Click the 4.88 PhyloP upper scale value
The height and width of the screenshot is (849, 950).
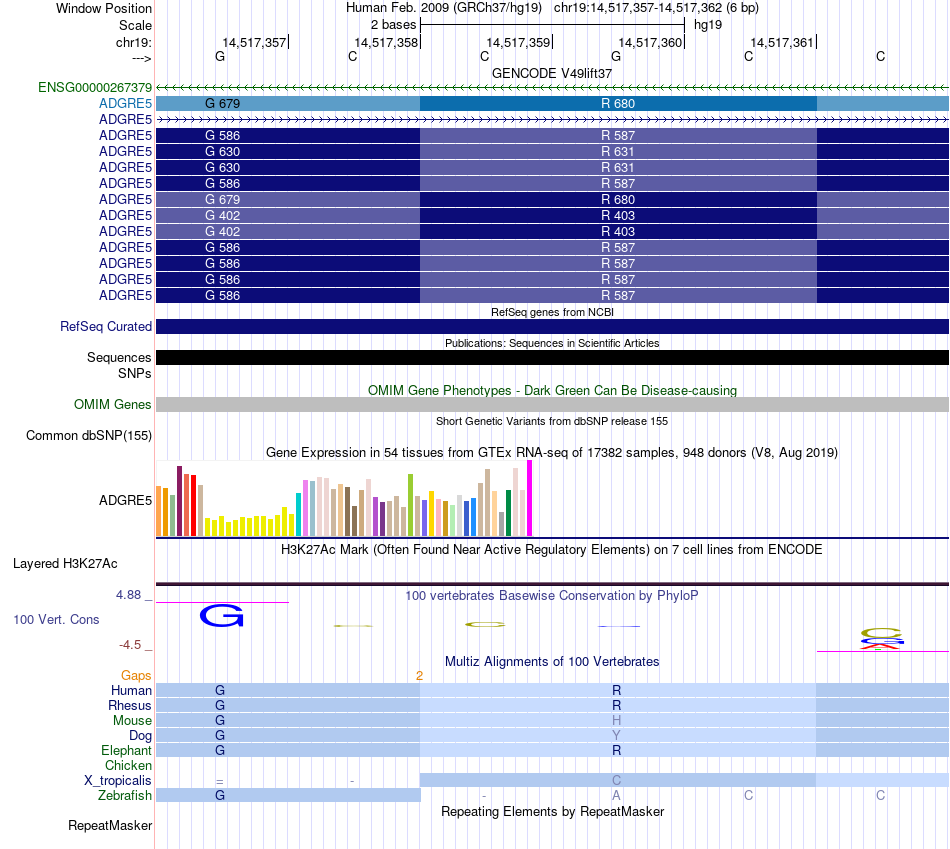click(128, 595)
